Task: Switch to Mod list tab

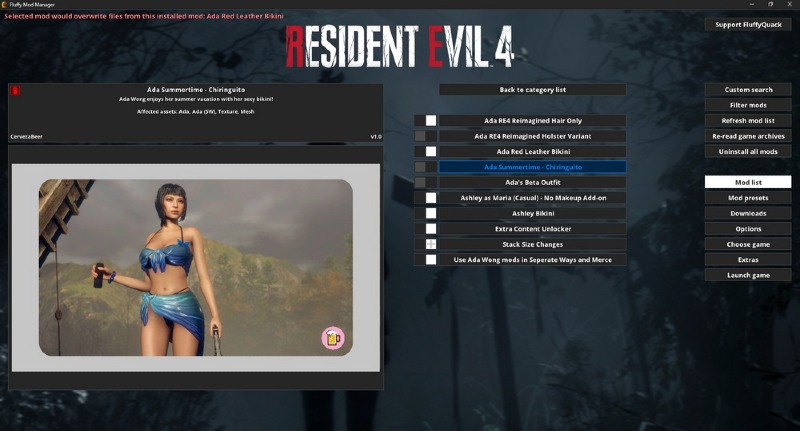Action: coord(748,182)
